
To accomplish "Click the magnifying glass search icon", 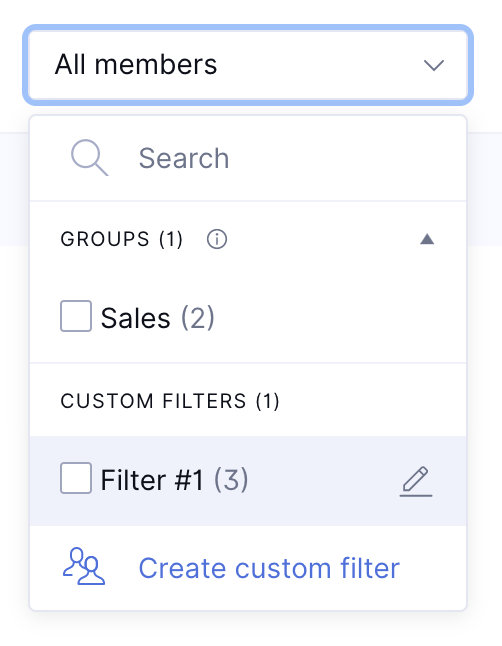I will tap(89, 158).
